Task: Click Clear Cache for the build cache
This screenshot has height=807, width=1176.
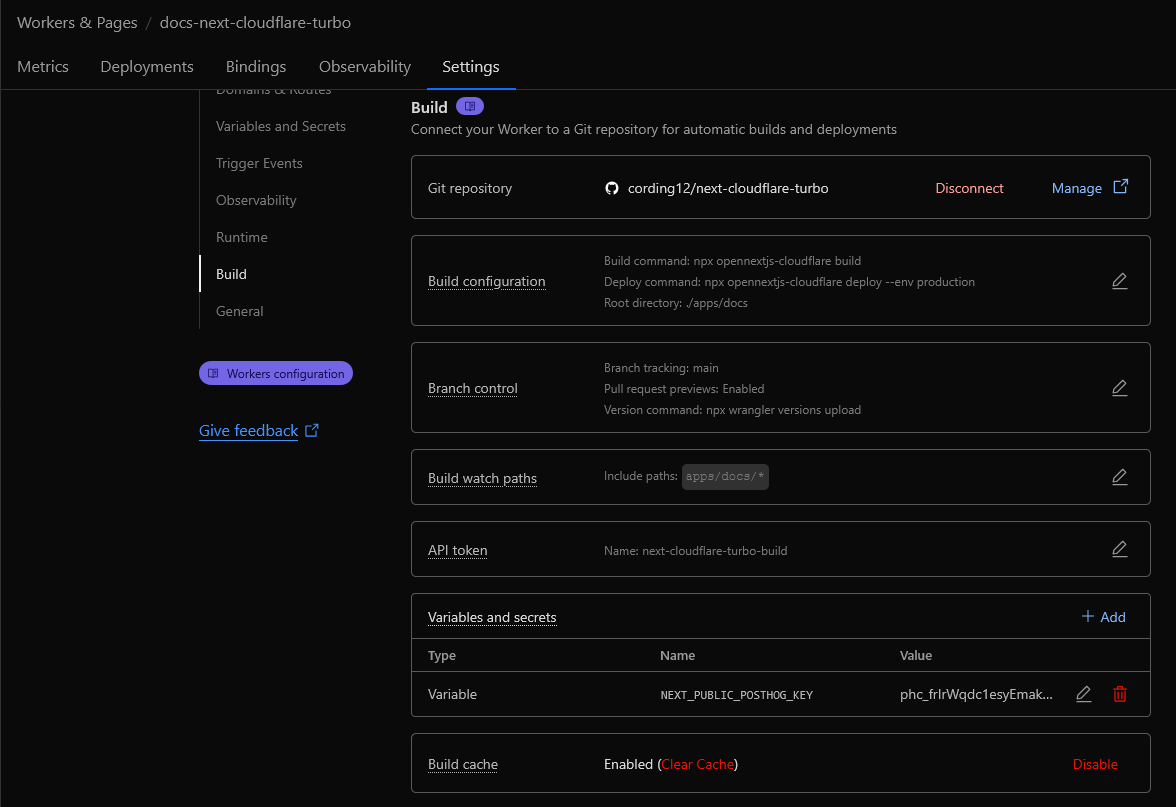Action: [698, 764]
